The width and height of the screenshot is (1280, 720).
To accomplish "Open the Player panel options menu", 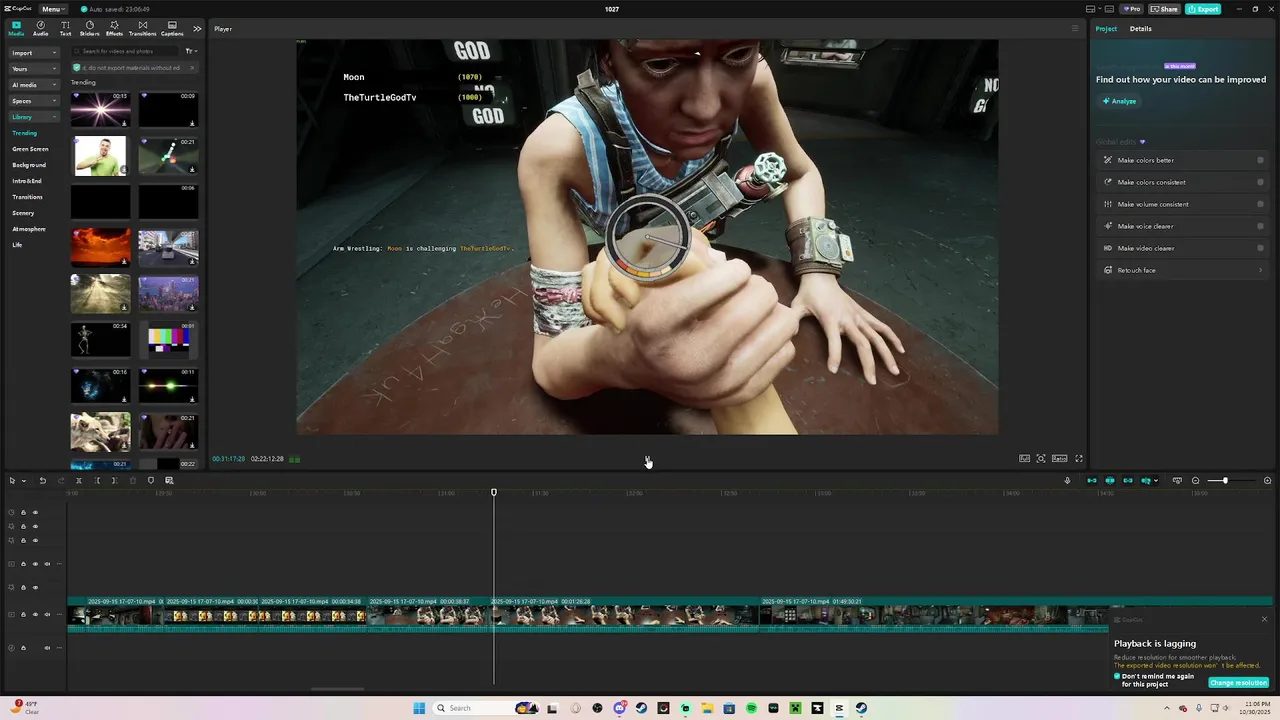I will click(1075, 28).
